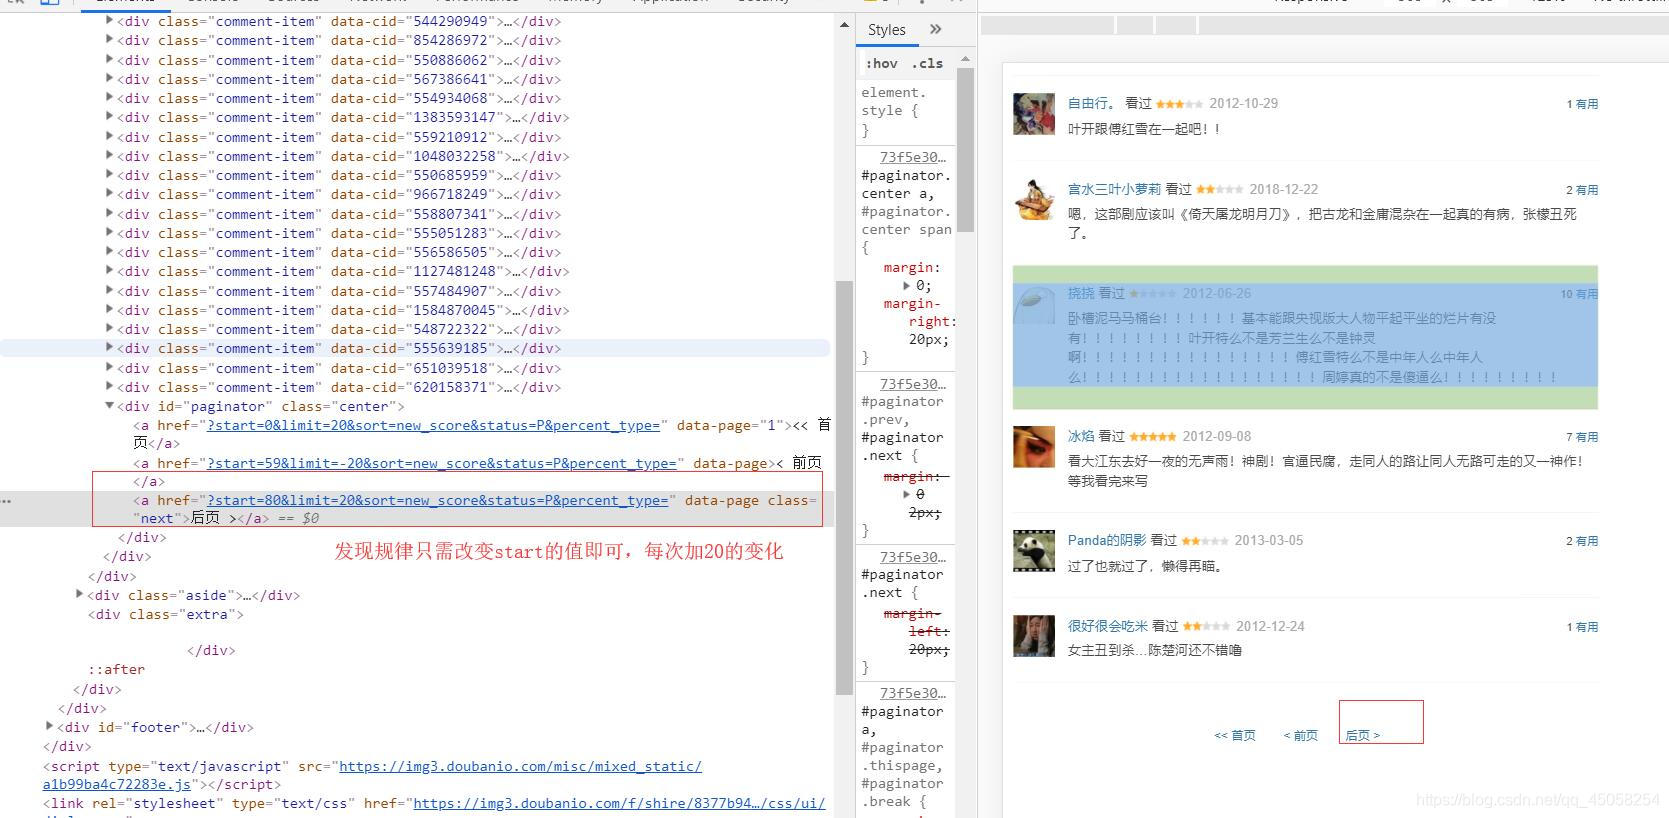
Task: Vote 有用 on 挠挠 comment
Action: pyautogui.click(x=1587, y=294)
